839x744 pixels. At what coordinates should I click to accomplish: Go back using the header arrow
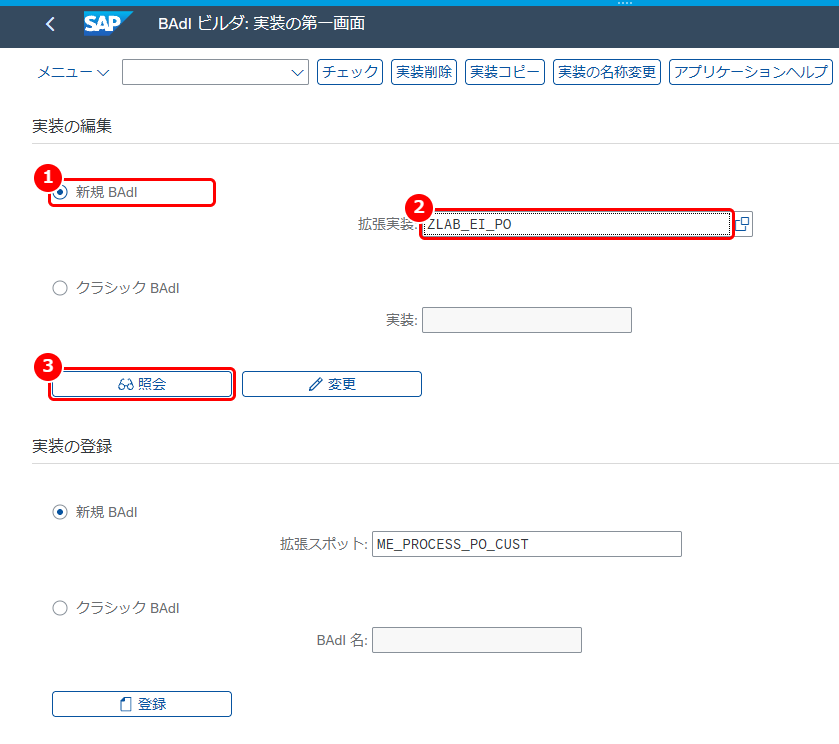[x=50, y=24]
